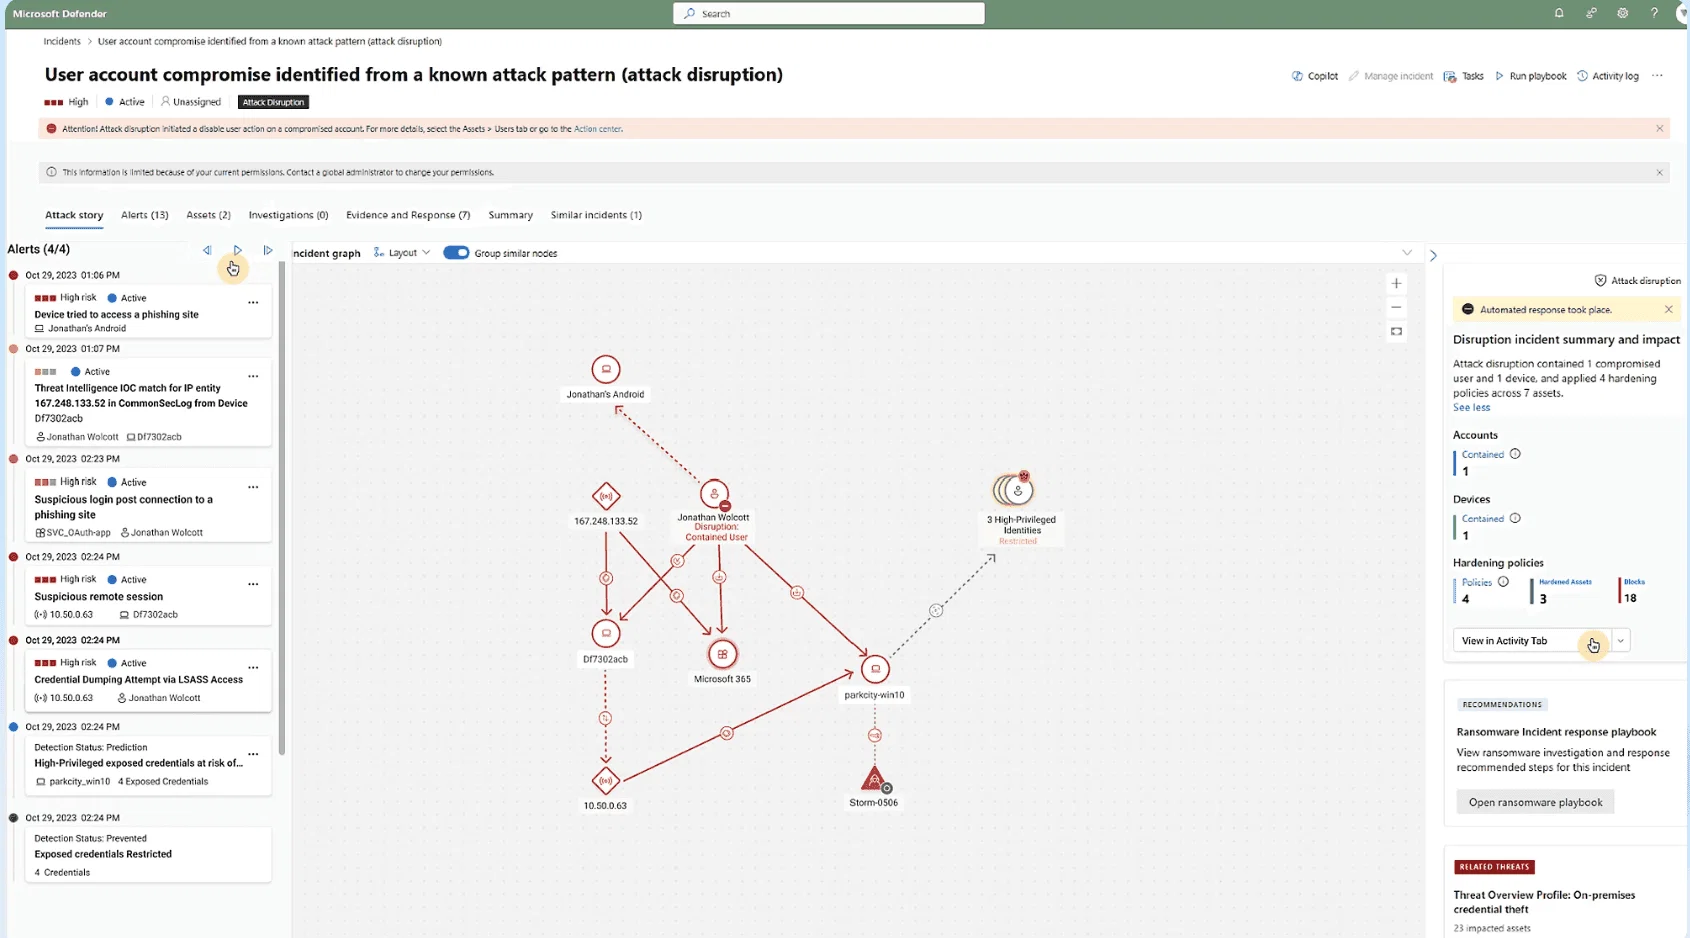Open the settings gear icon

pos(1622,13)
